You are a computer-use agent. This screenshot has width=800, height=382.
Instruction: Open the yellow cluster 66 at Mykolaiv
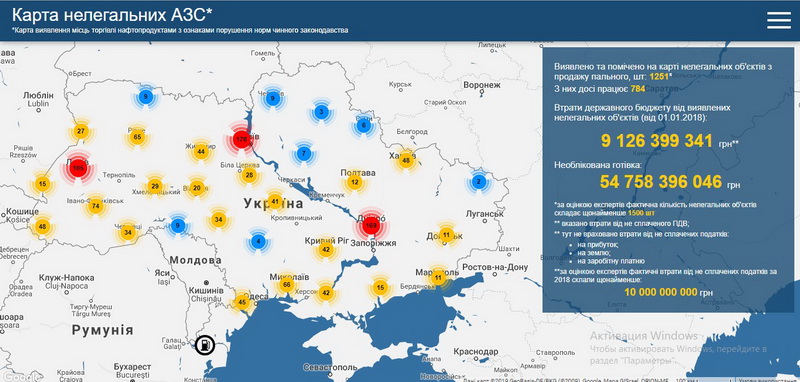(287, 284)
